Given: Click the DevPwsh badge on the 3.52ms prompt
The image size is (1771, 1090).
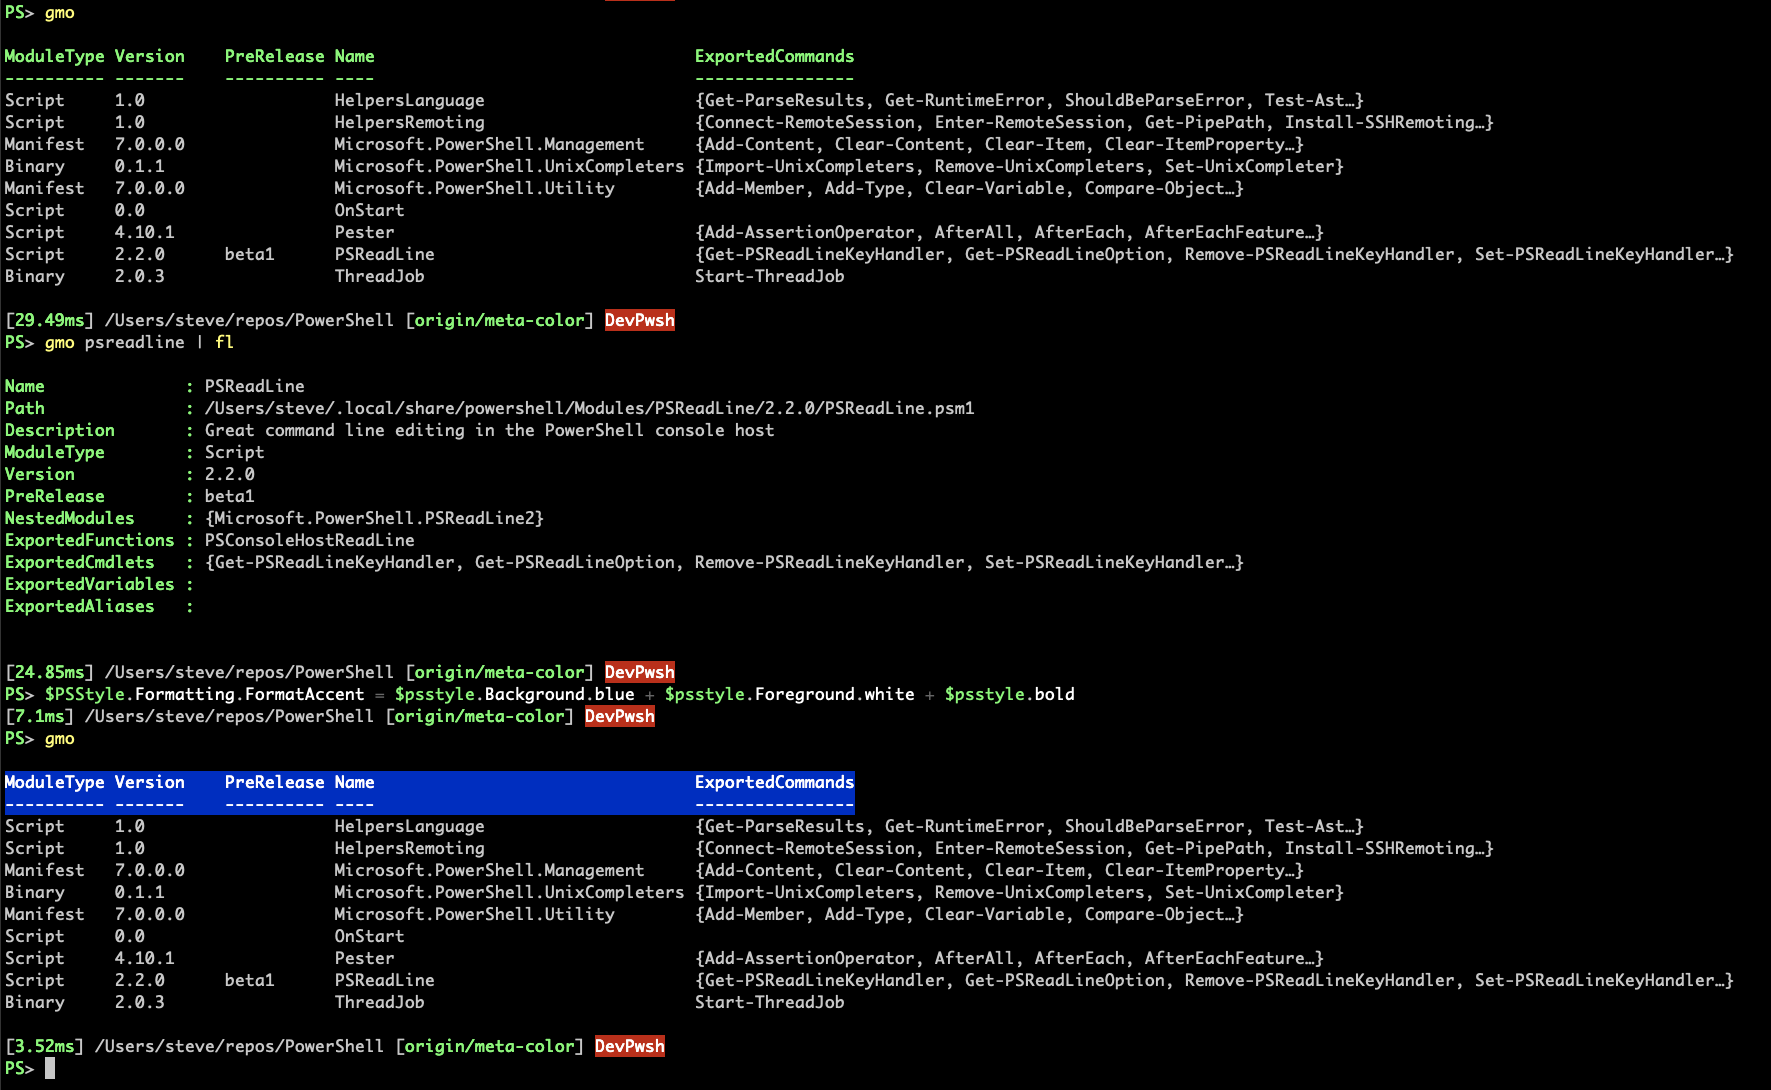Looking at the screenshot, I should point(629,1046).
